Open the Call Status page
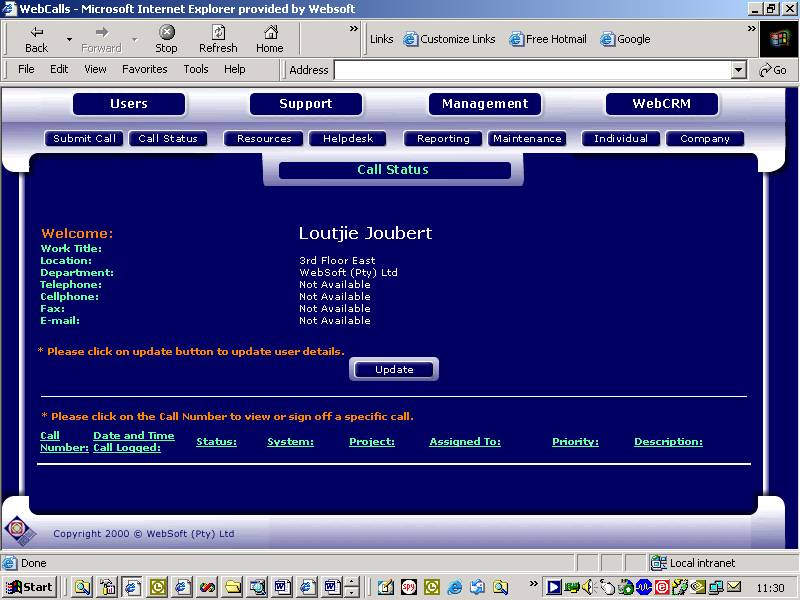800x600 pixels. click(168, 139)
